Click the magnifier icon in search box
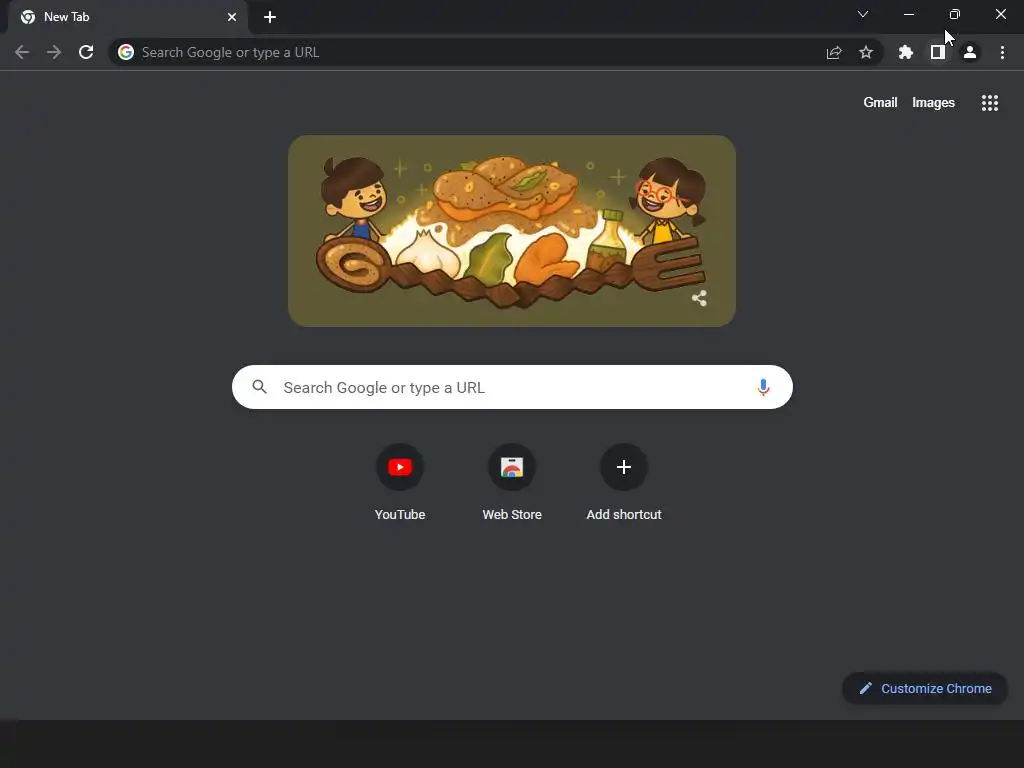The image size is (1024, 768). (x=259, y=387)
